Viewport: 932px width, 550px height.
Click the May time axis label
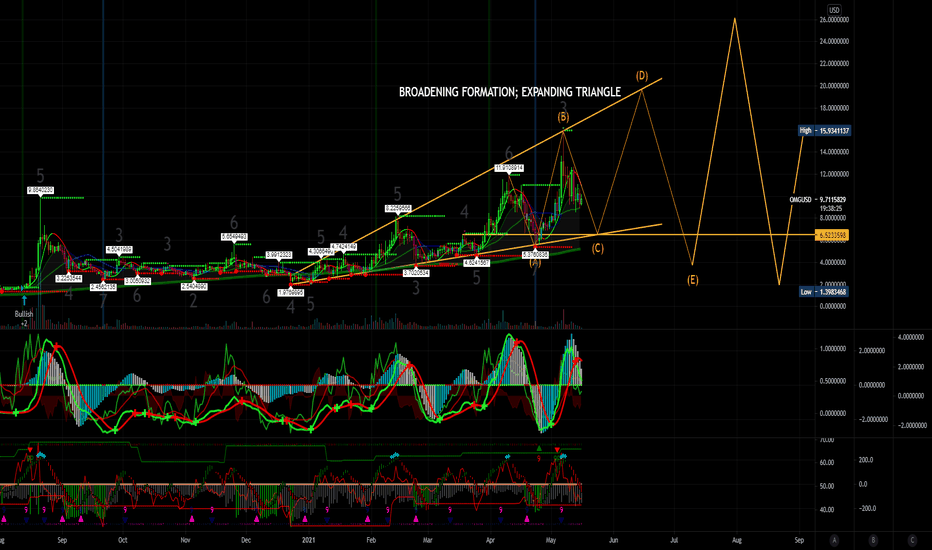[551, 540]
